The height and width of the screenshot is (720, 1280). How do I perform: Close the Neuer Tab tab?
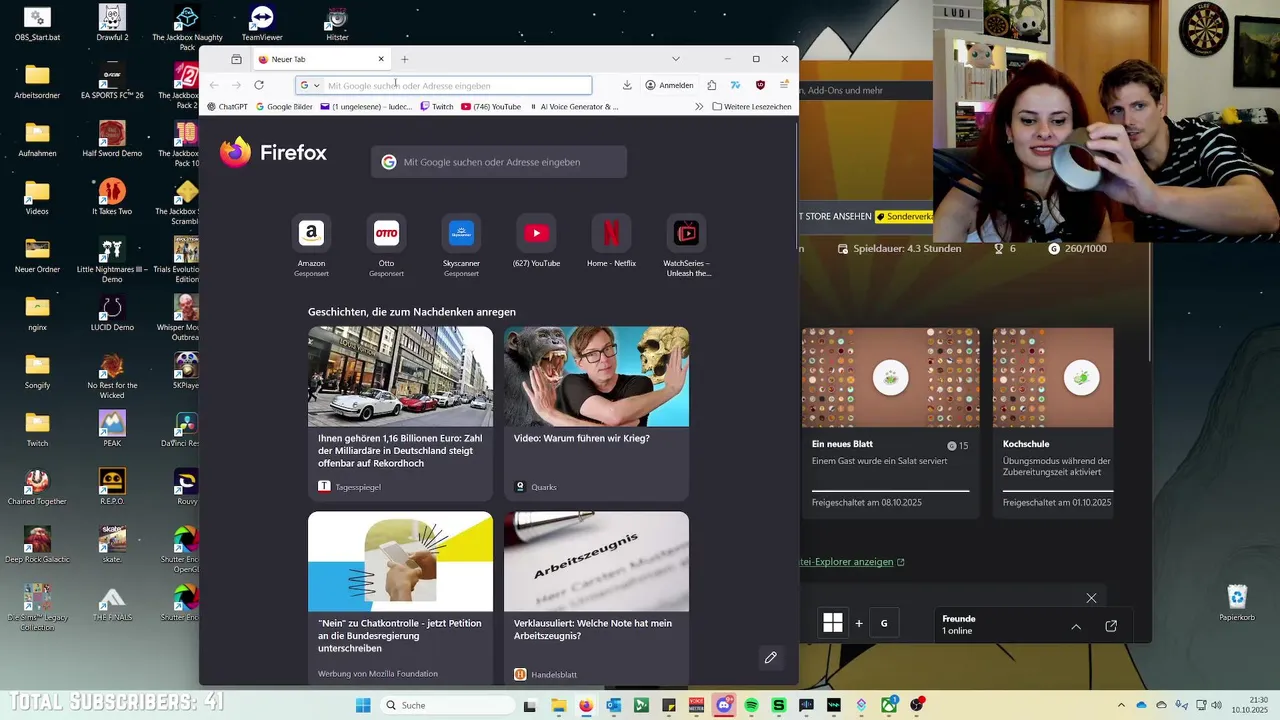click(x=381, y=59)
